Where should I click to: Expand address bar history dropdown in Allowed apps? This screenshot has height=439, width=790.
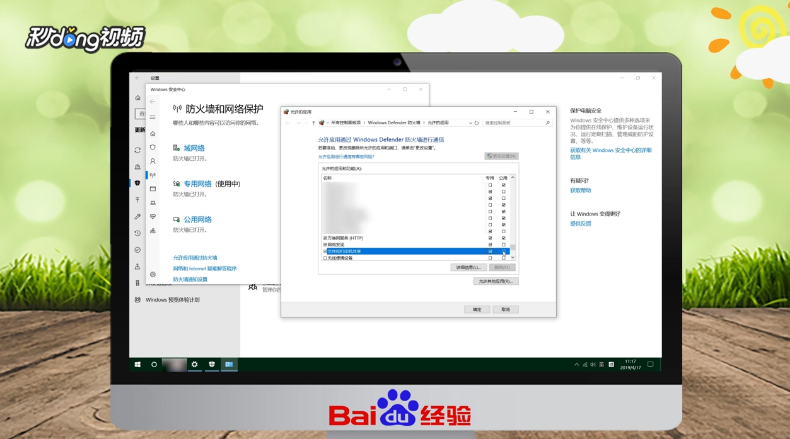[x=471, y=123]
